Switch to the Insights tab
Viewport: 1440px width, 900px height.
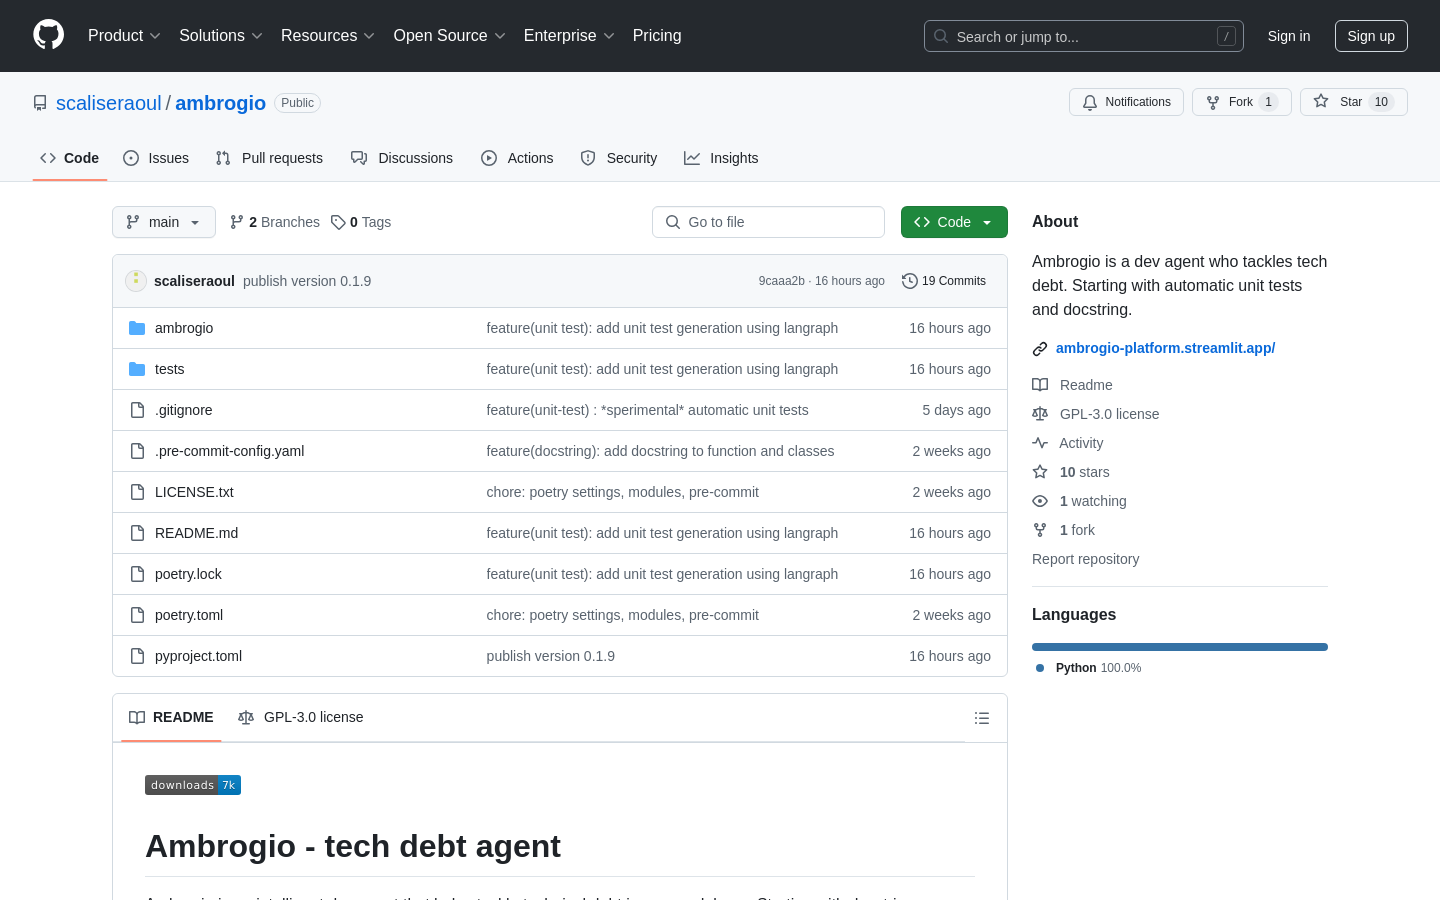click(721, 158)
